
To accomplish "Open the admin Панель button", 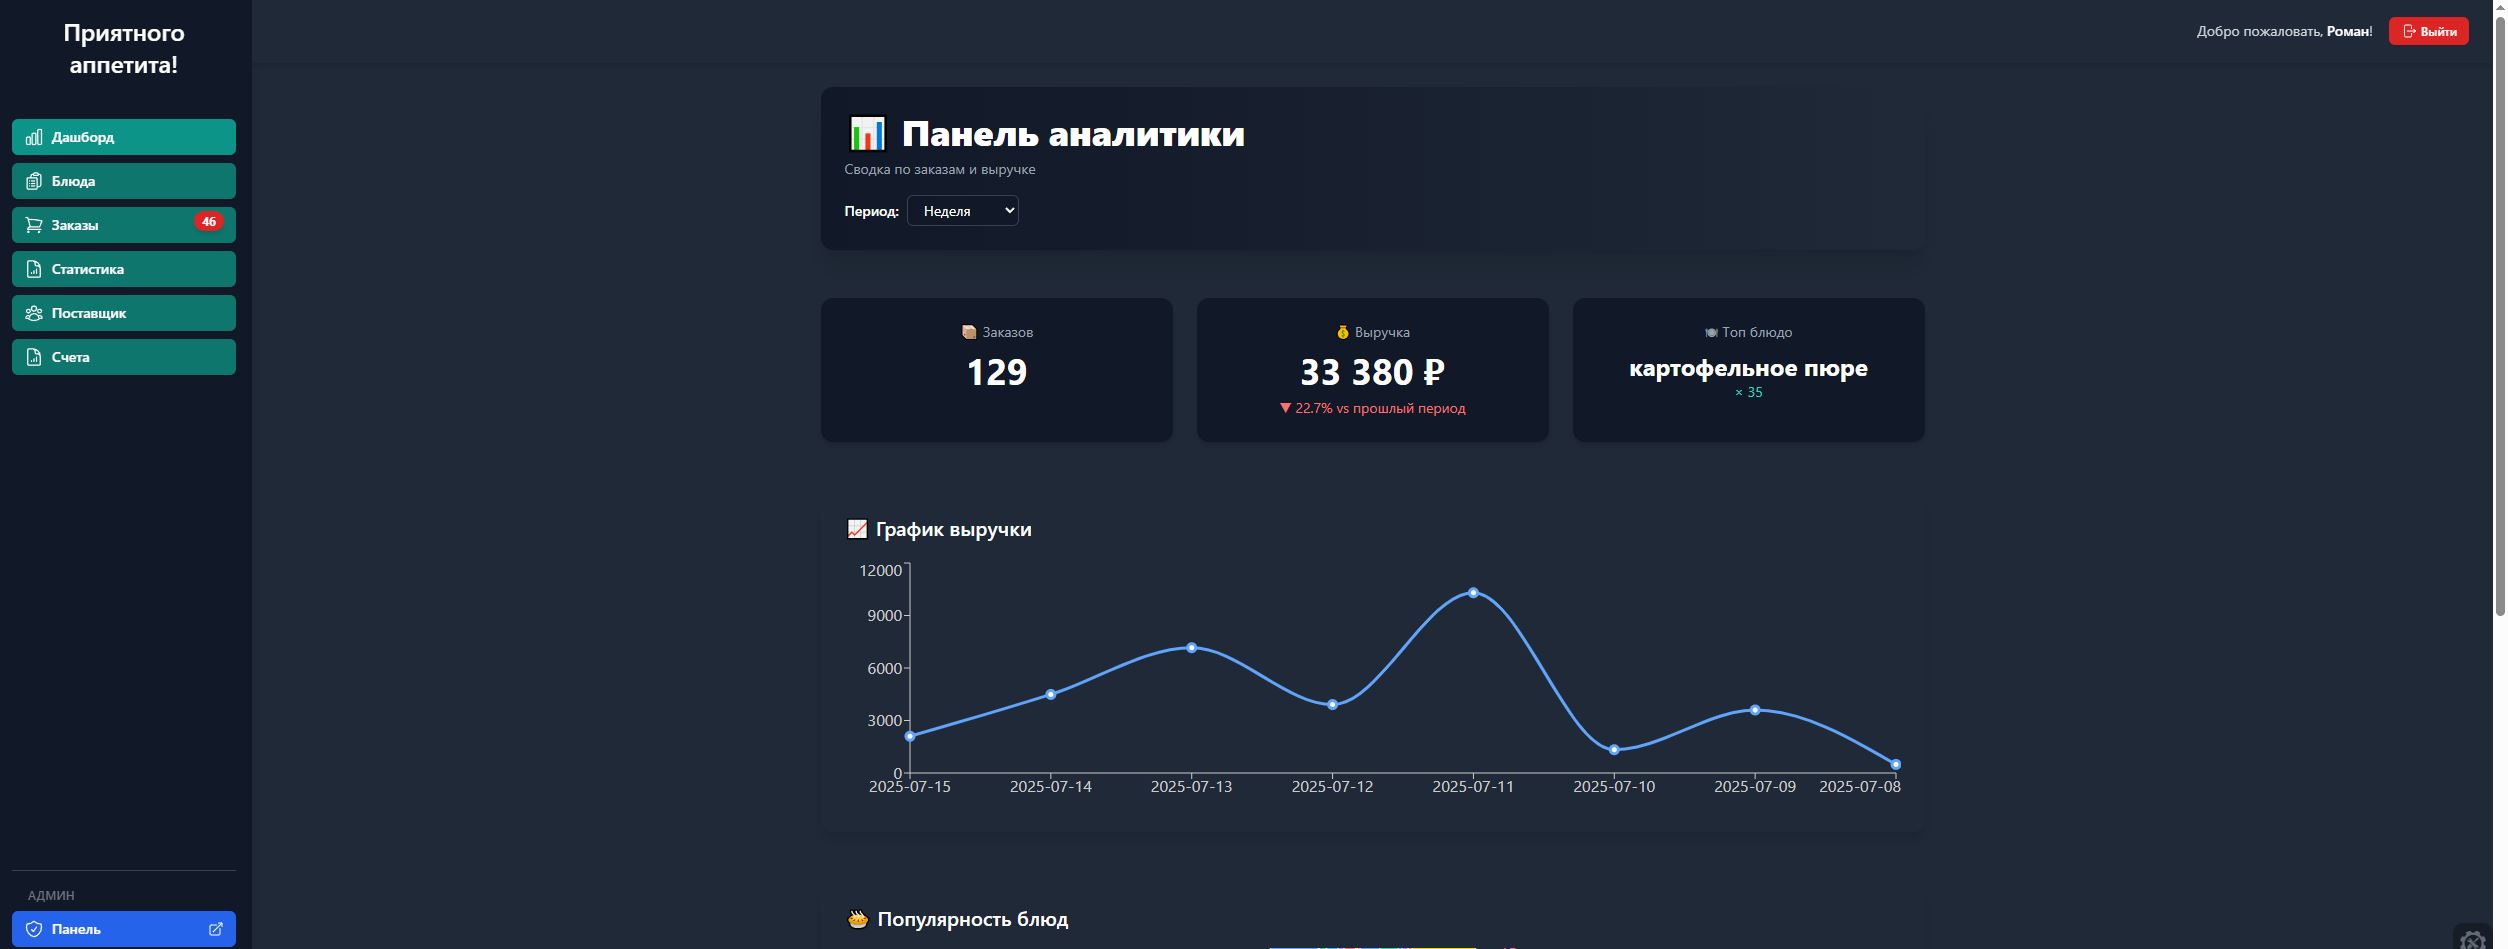I will [124, 929].
